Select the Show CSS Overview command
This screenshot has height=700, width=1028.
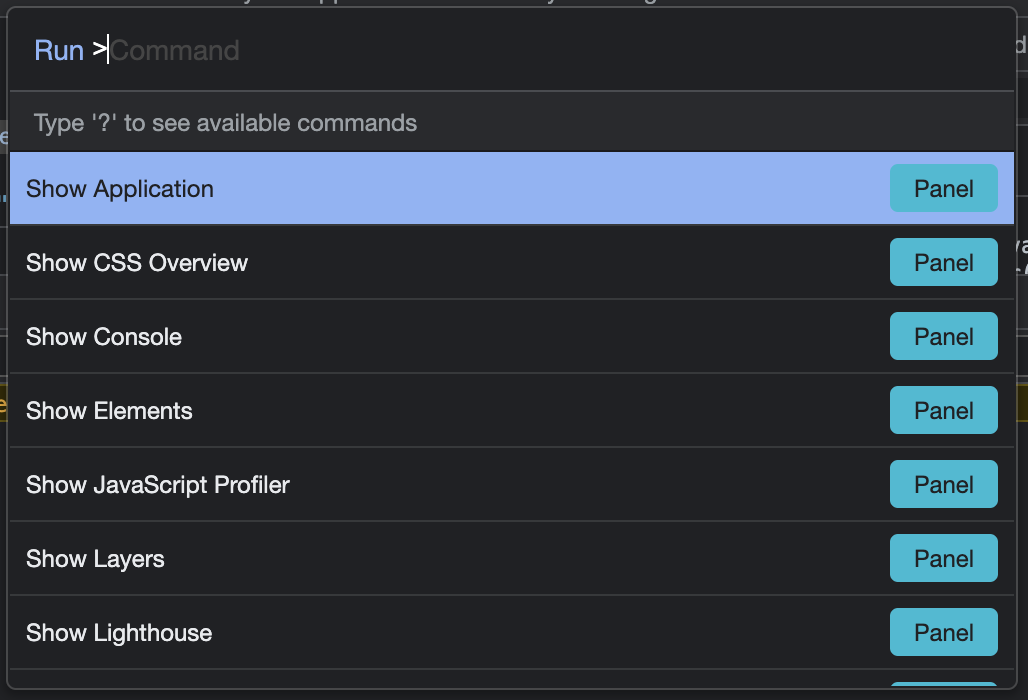click(137, 263)
